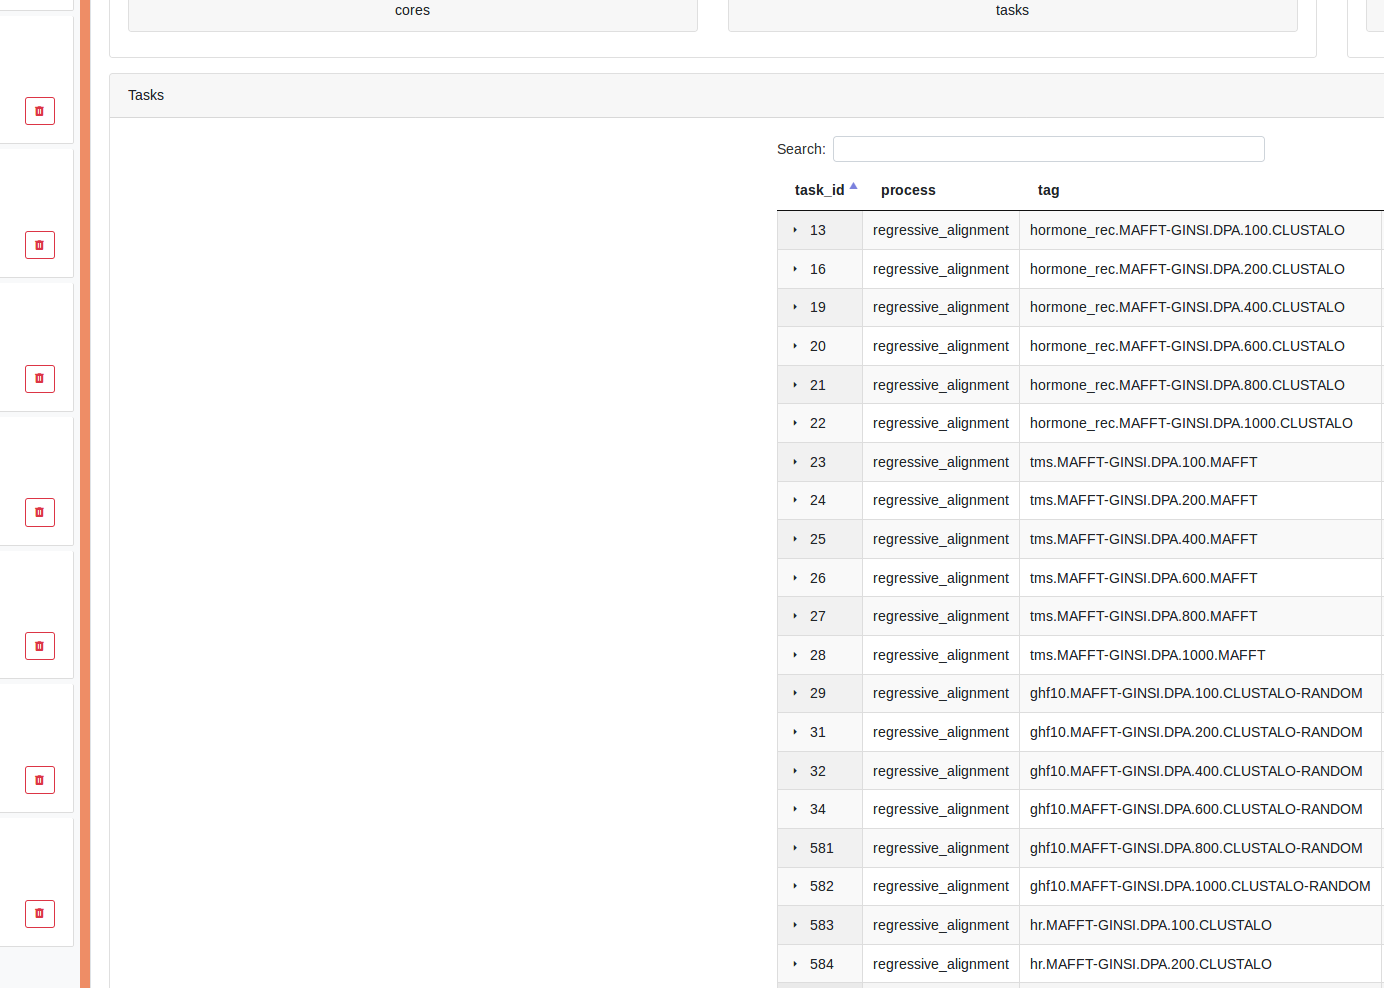Click the second trash icon in the sidebar
This screenshot has height=988, width=1384.
(x=39, y=245)
